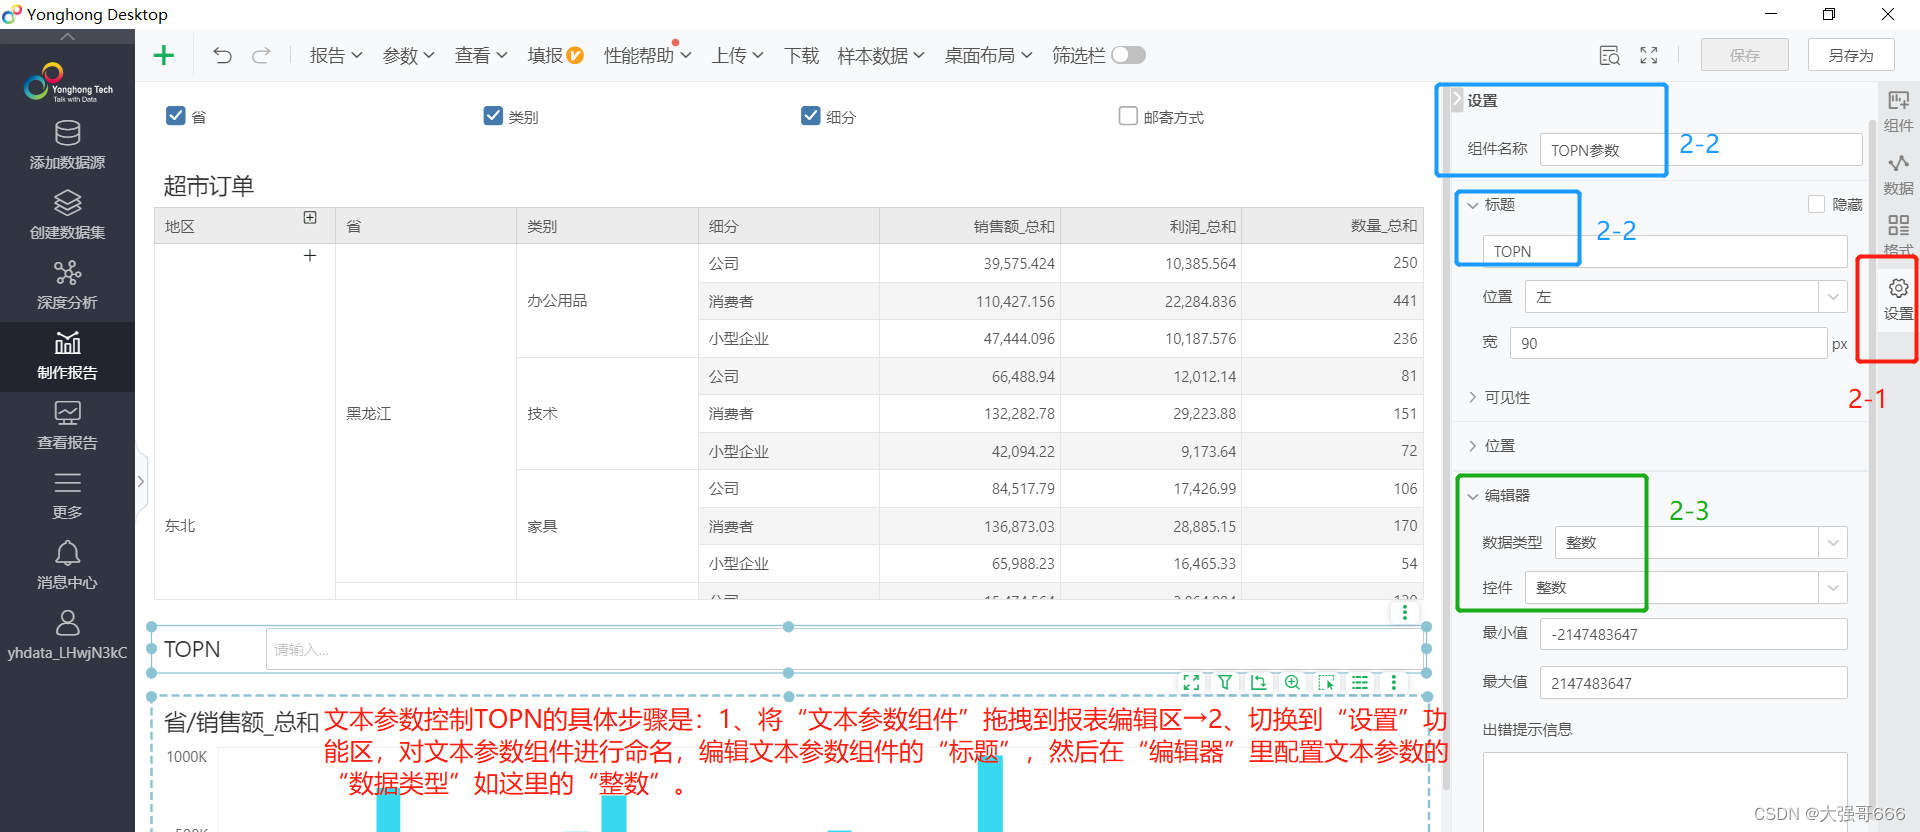This screenshot has height=832, width=1920.
Task: Open 查看报告 in the left sidebar
Action: (67, 426)
